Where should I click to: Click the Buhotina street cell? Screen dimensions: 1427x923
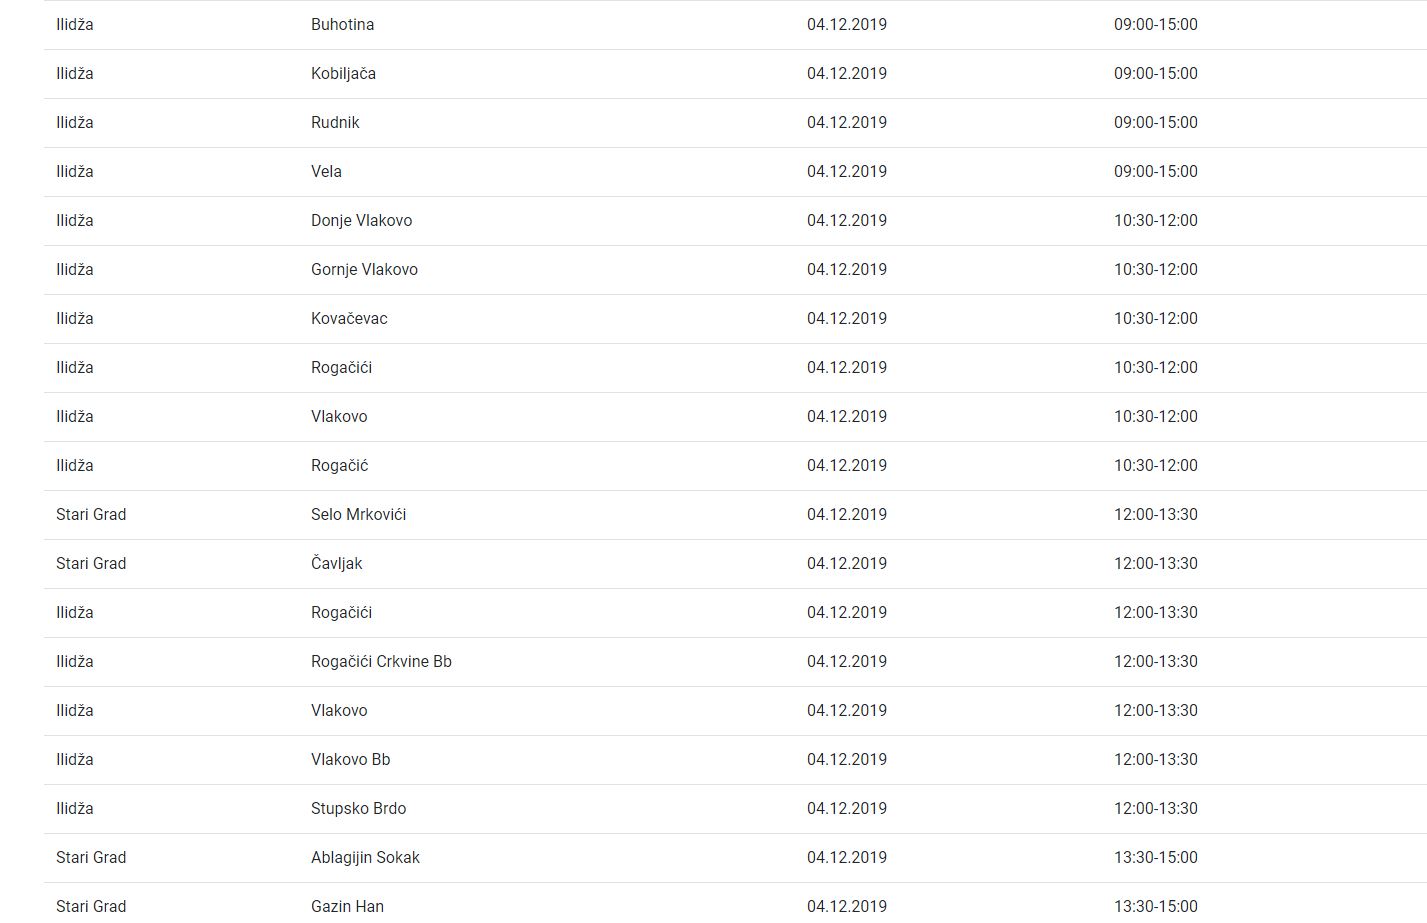pos(342,24)
